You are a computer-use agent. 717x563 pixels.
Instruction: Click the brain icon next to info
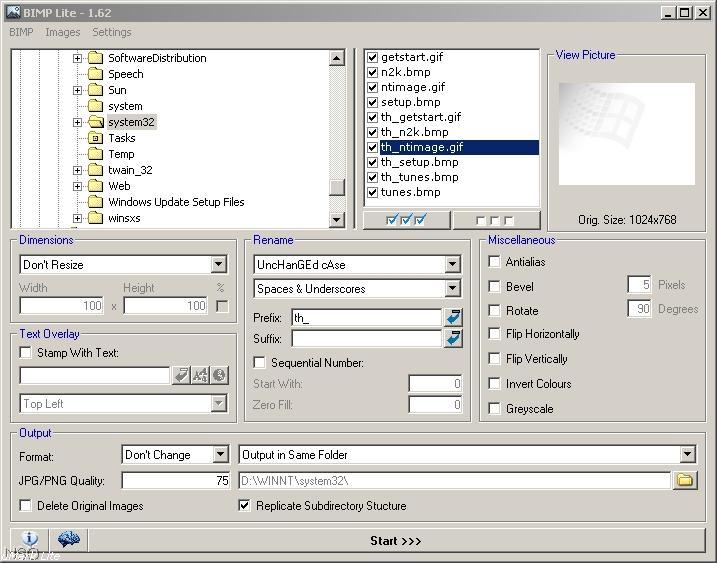click(x=68, y=540)
